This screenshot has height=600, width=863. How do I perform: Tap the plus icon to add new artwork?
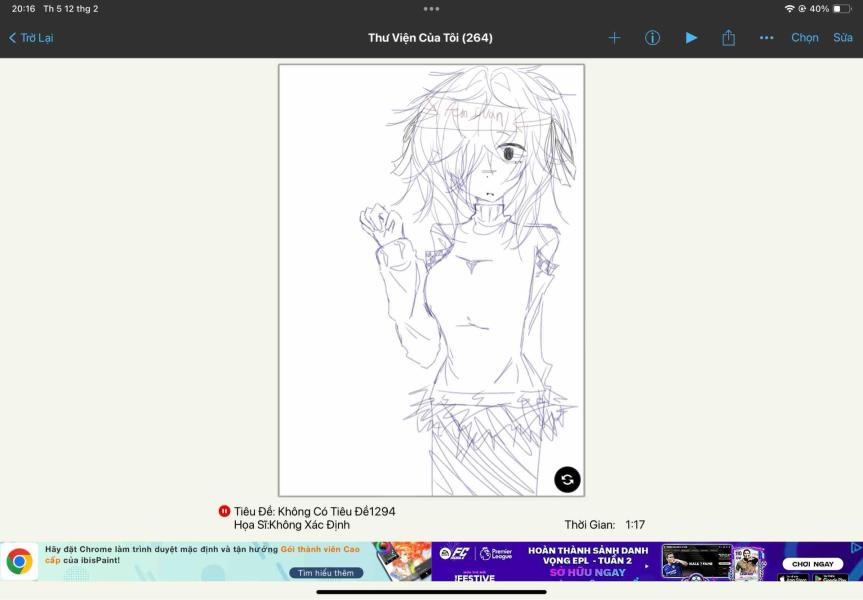[x=614, y=37]
